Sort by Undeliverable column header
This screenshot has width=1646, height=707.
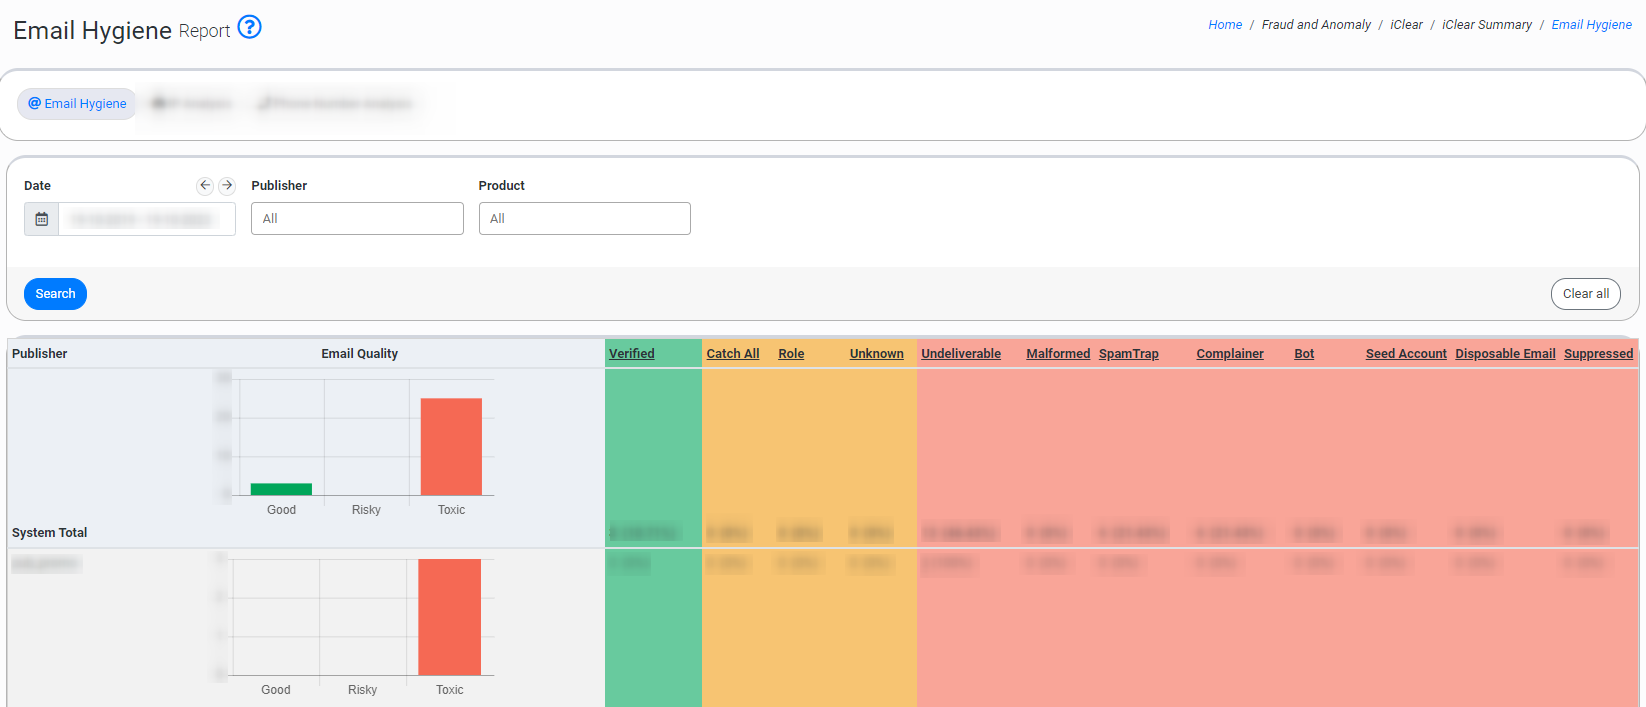coord(960,354)
